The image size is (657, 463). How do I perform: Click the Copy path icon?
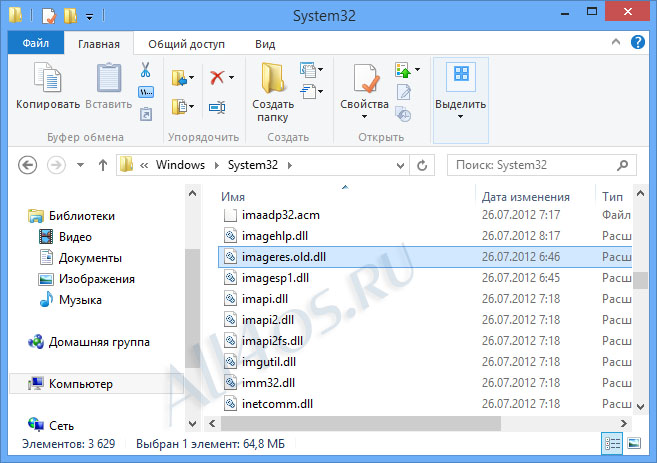pyautogui.click(x=145, y=92)
